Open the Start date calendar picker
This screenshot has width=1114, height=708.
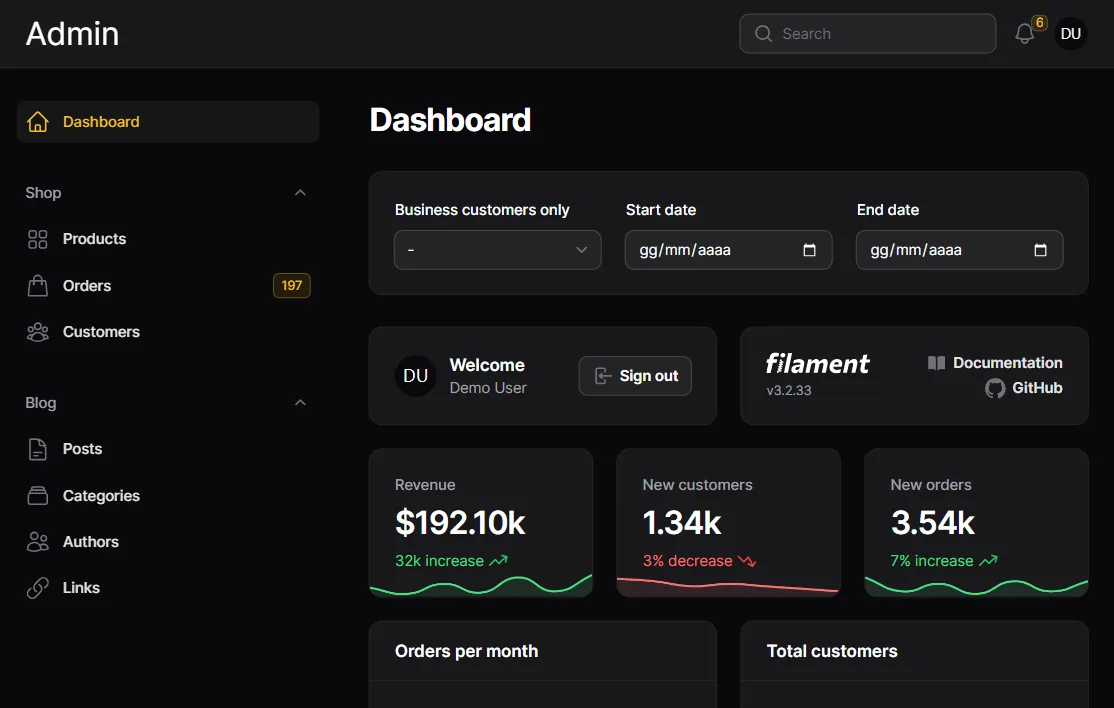809,250
